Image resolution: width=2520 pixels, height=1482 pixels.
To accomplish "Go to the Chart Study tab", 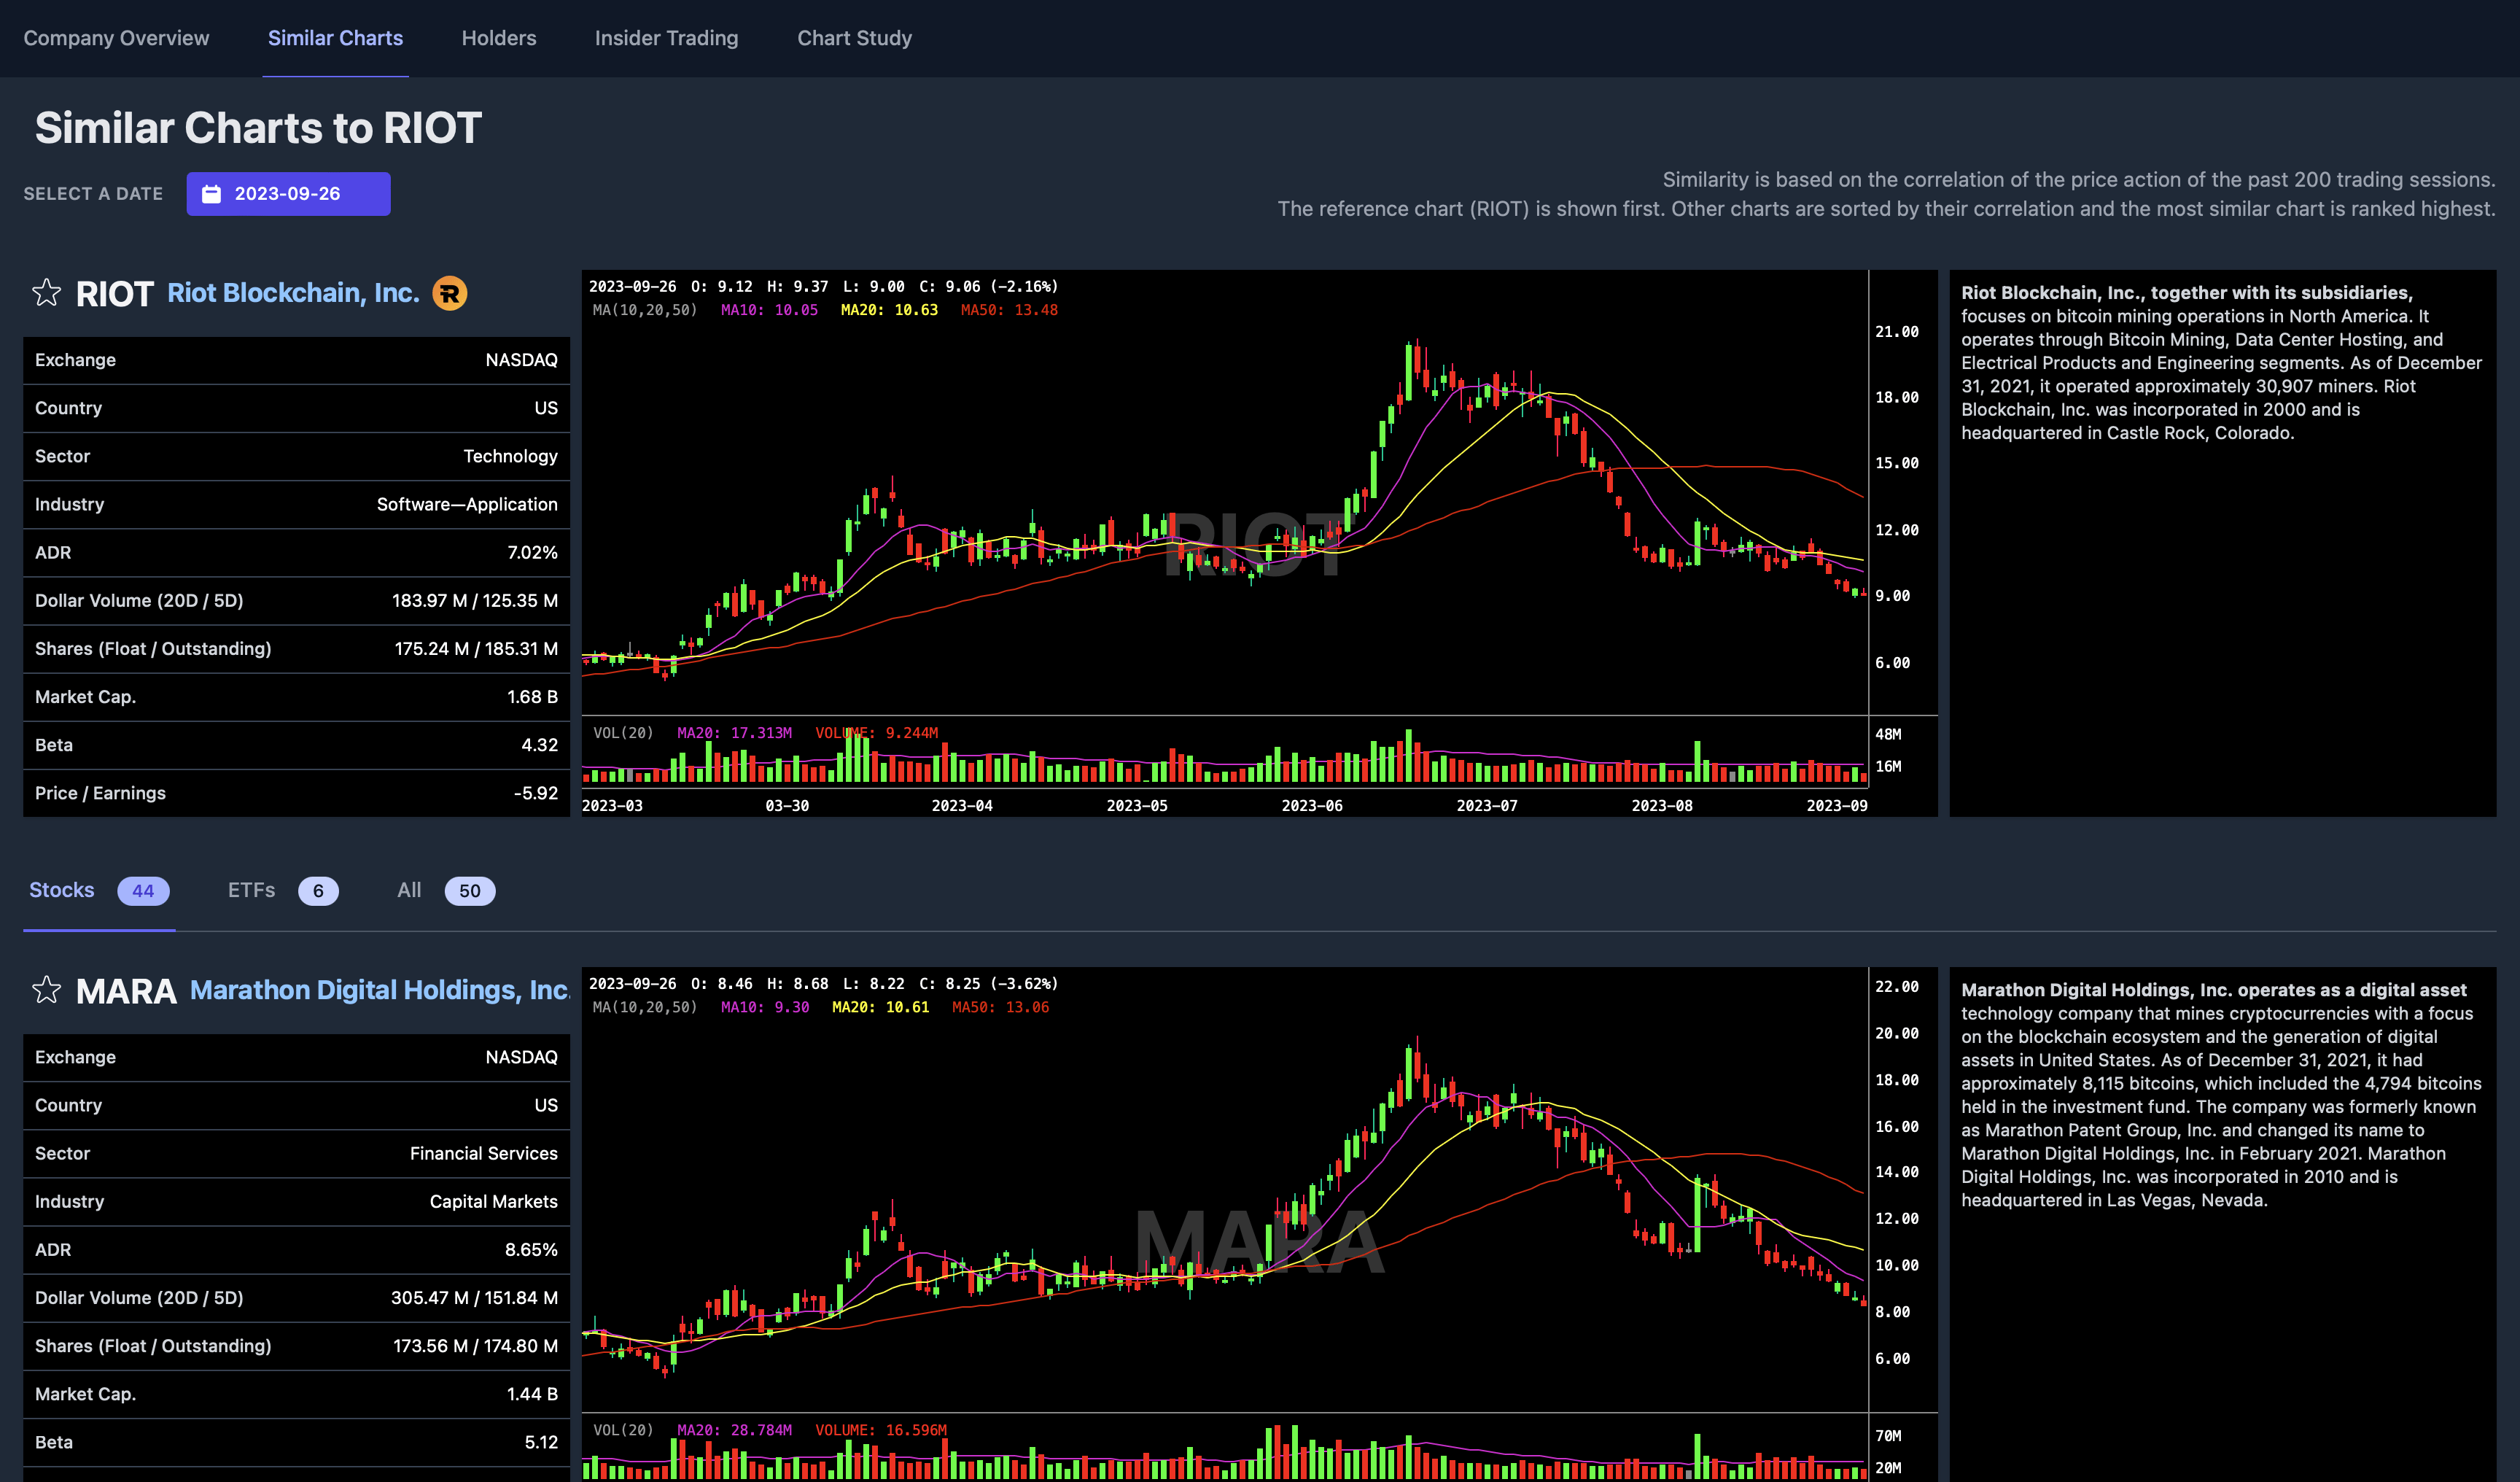I will pos(854,38).
